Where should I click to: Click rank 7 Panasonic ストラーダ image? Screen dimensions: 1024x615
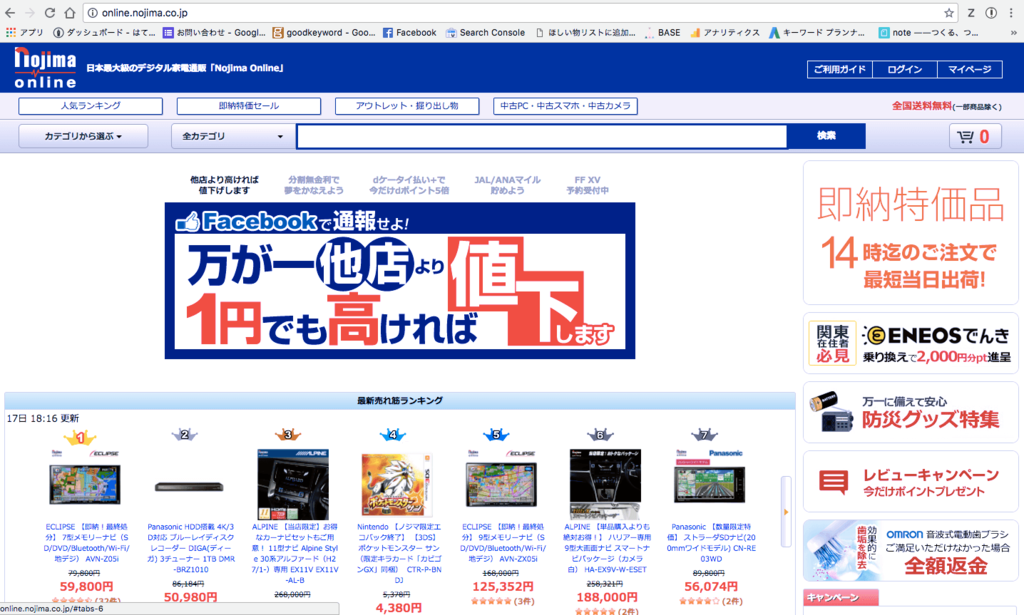709,484
